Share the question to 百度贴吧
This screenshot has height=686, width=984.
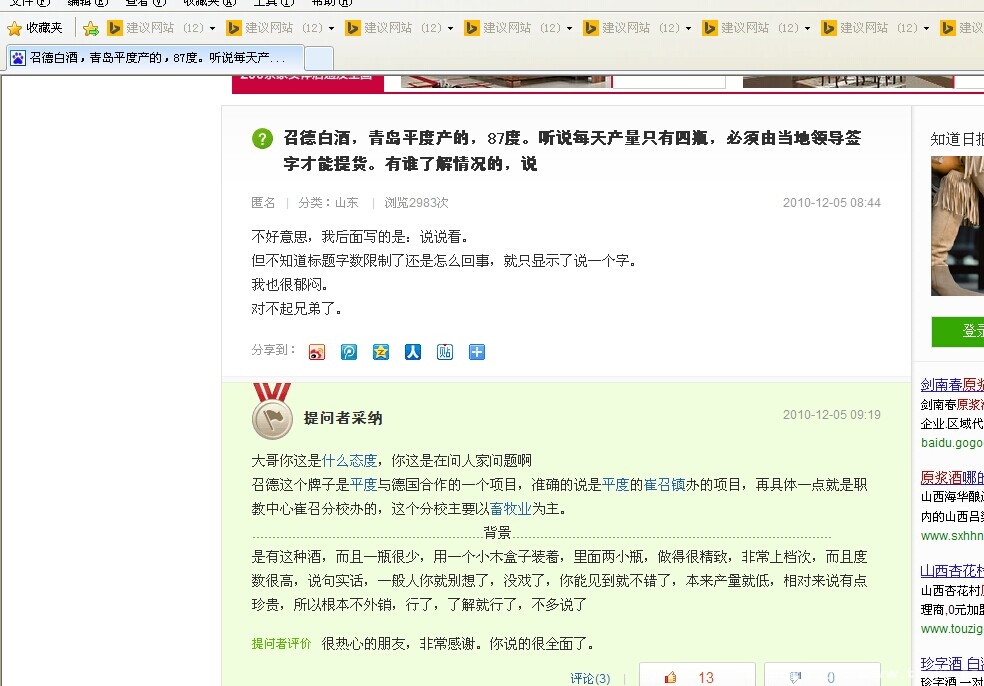(445, 352)
